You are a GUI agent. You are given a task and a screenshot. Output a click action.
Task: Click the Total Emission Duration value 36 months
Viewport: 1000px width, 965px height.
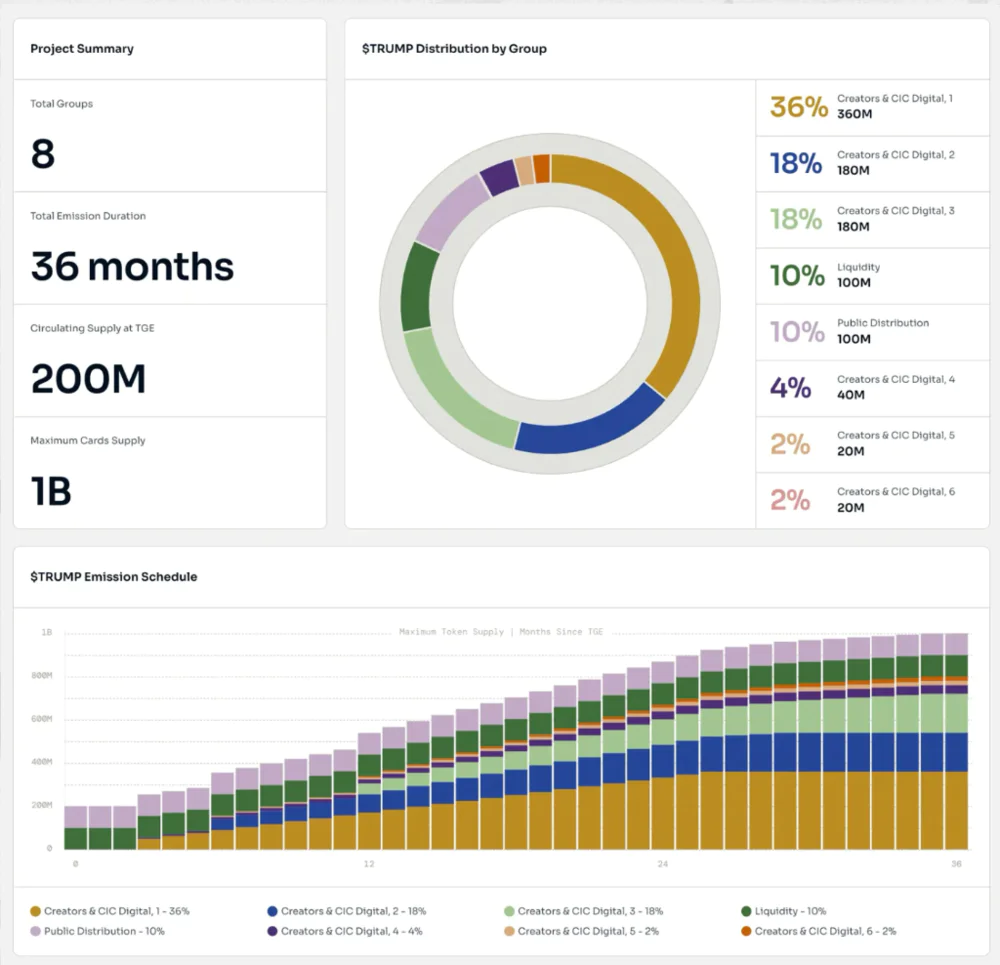coord(132,267)
